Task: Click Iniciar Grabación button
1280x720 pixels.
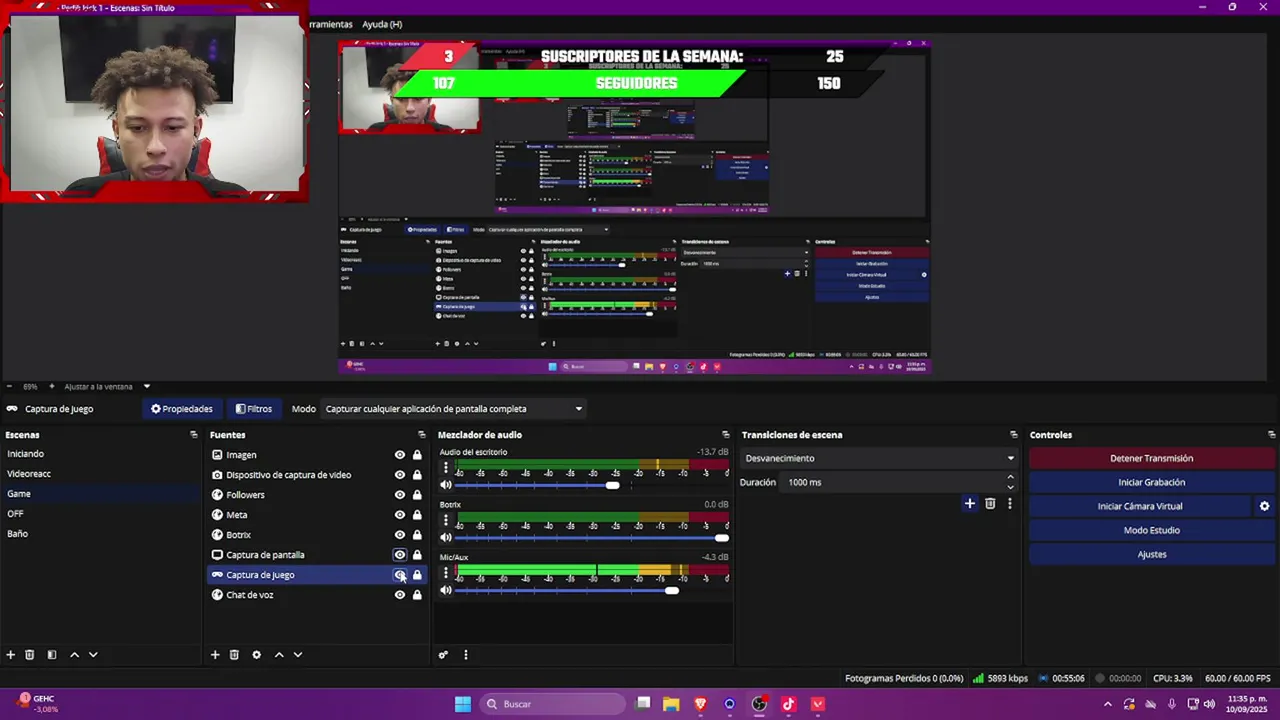Action: point(1152,482)
